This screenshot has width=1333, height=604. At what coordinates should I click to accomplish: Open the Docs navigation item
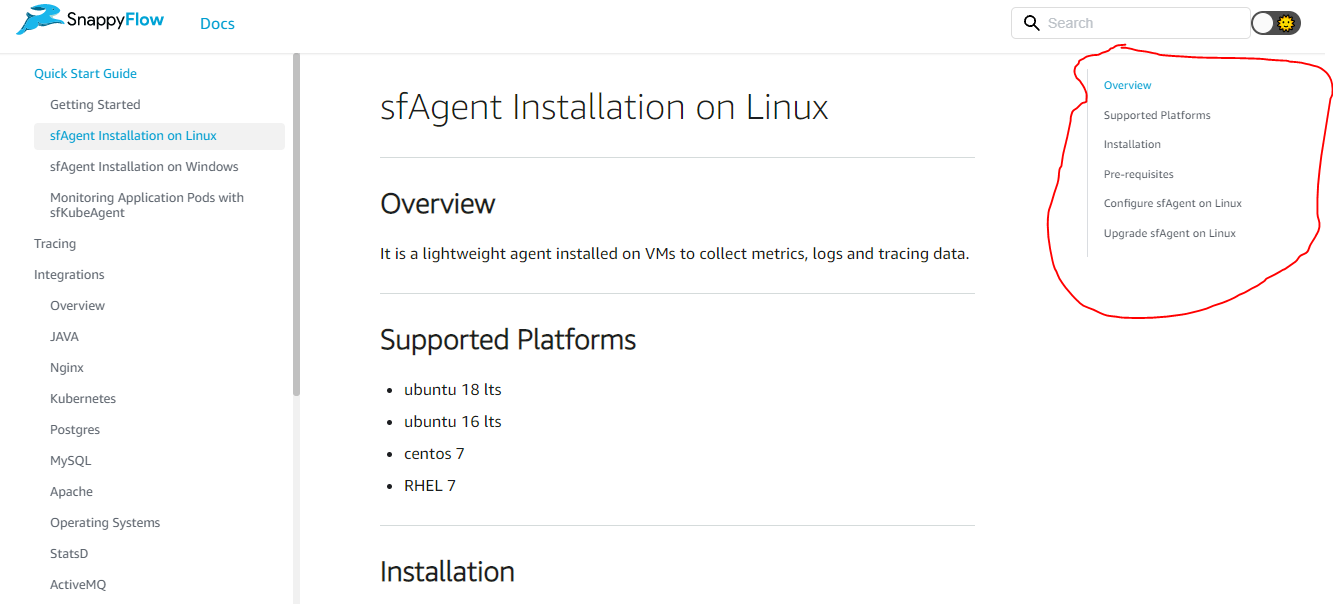(217, 24)
